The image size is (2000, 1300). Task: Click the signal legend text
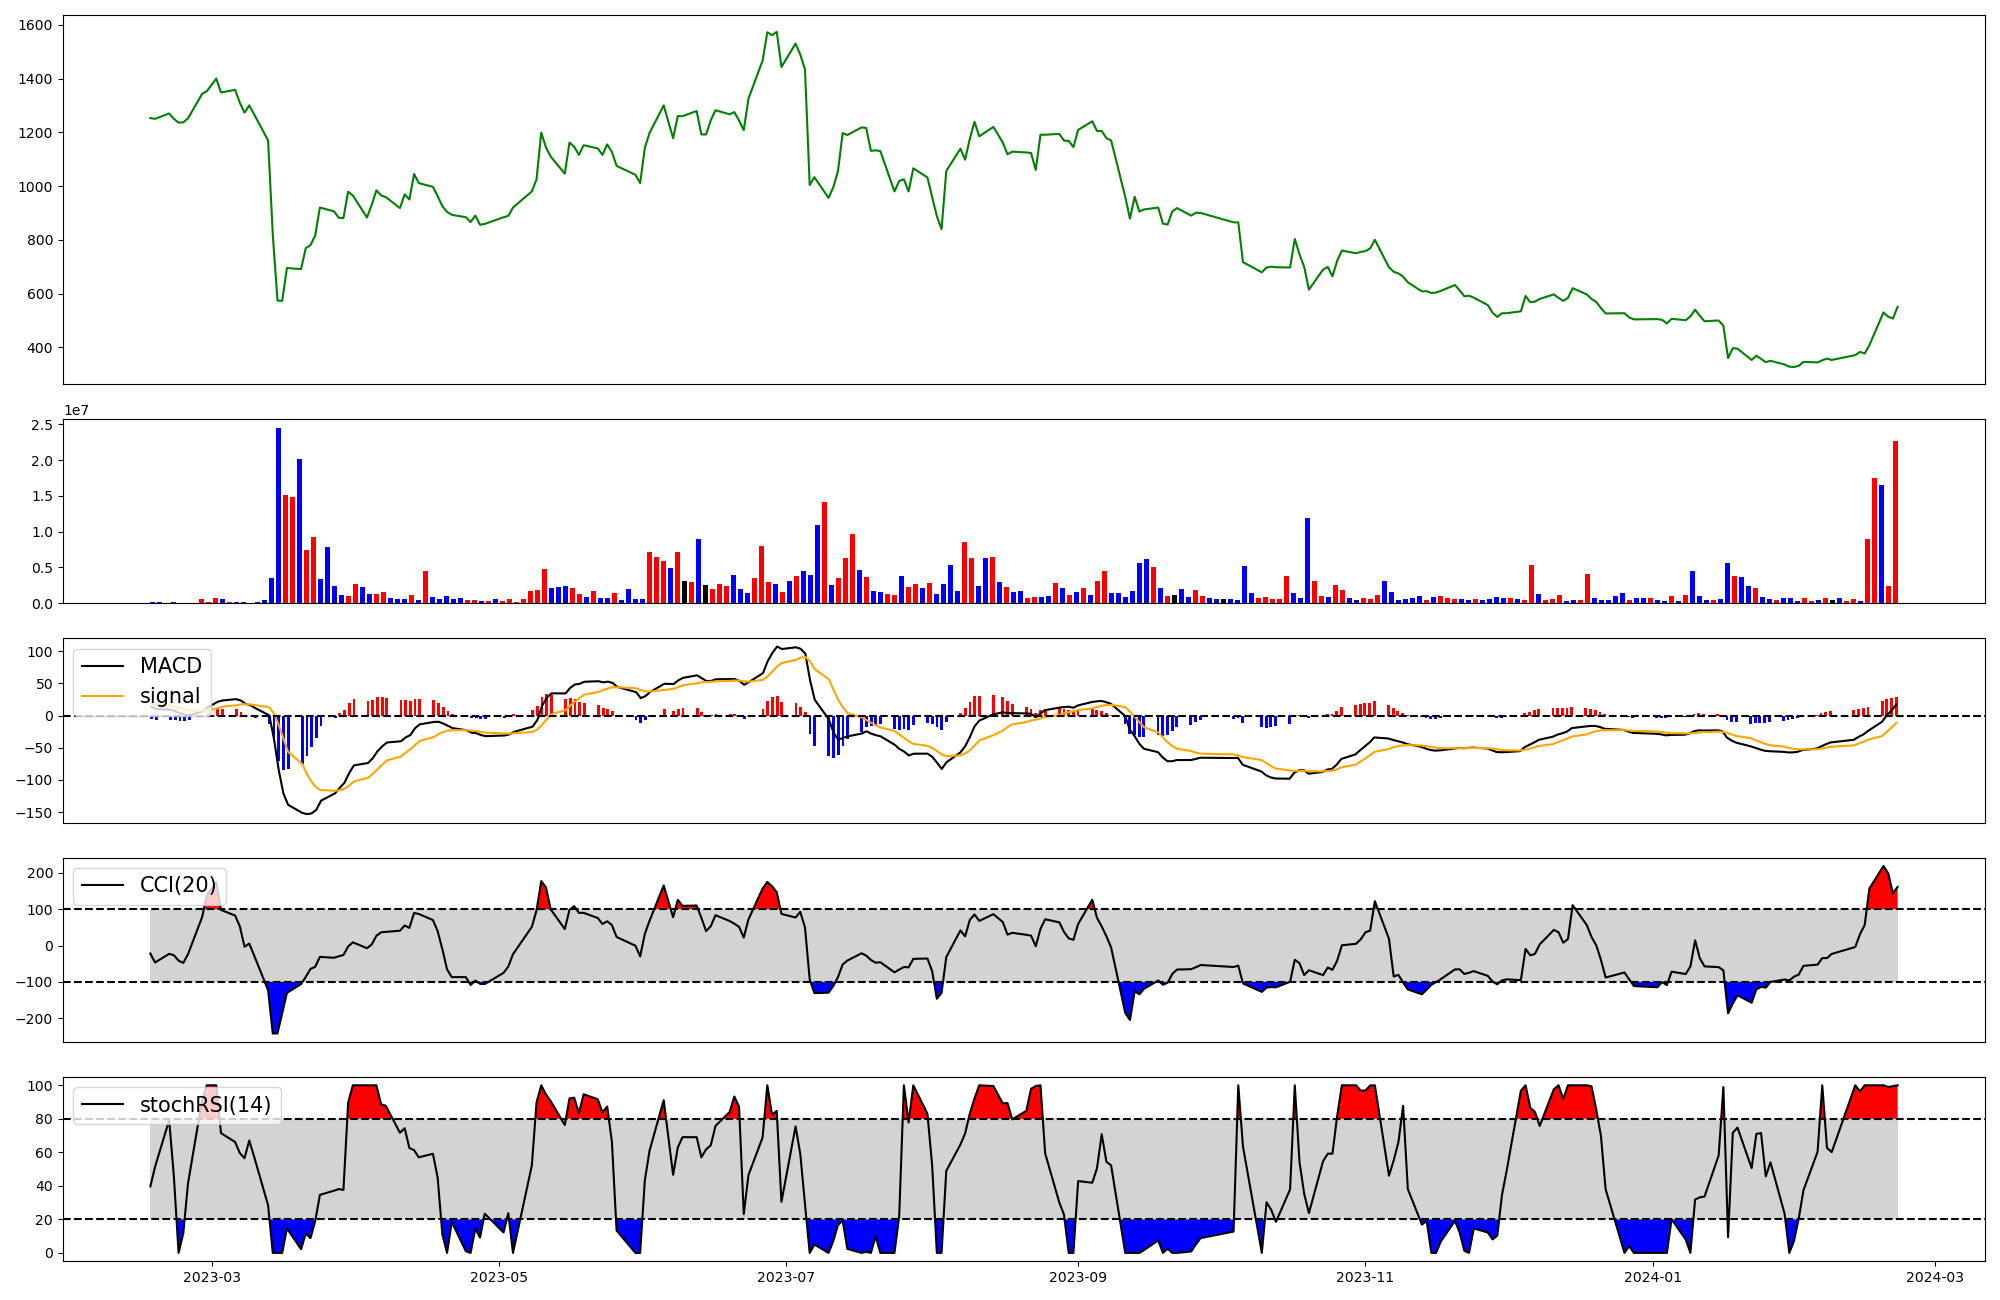170,696
